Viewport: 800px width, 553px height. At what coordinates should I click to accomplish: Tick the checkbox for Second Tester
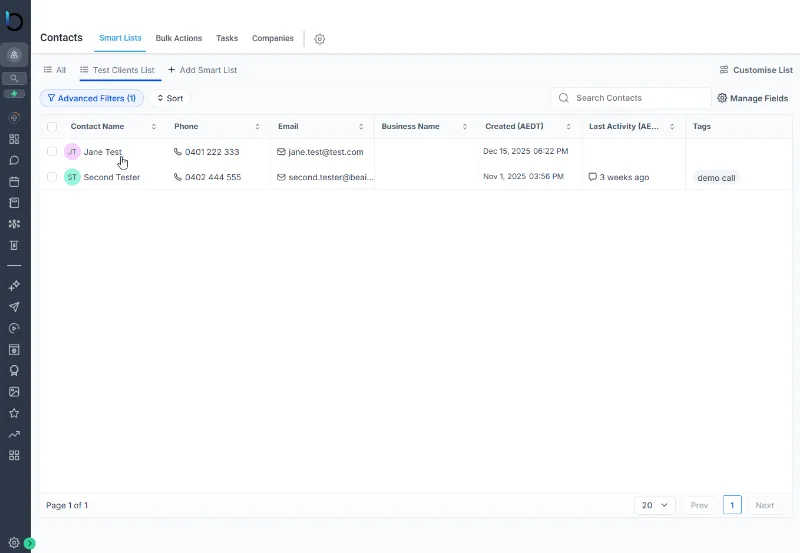tap(52, 177)
